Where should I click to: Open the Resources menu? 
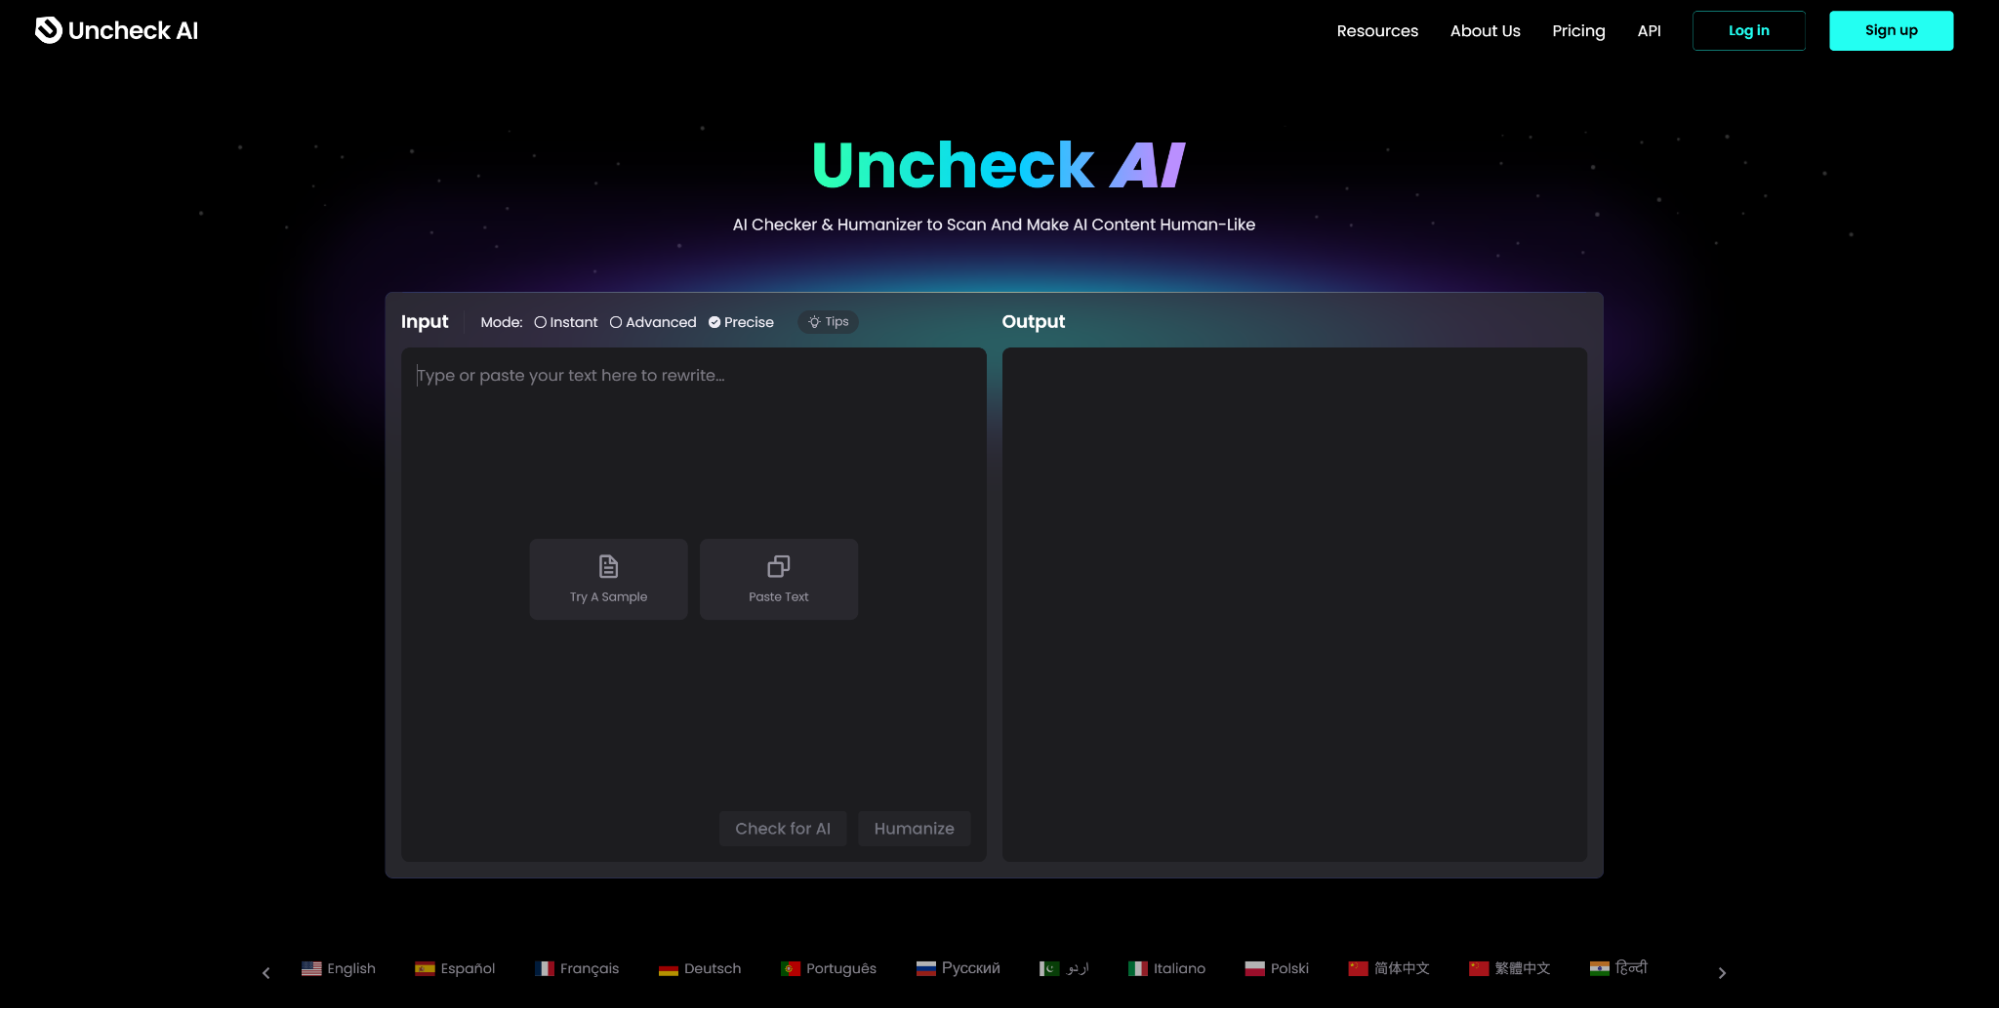(1377, 31)
